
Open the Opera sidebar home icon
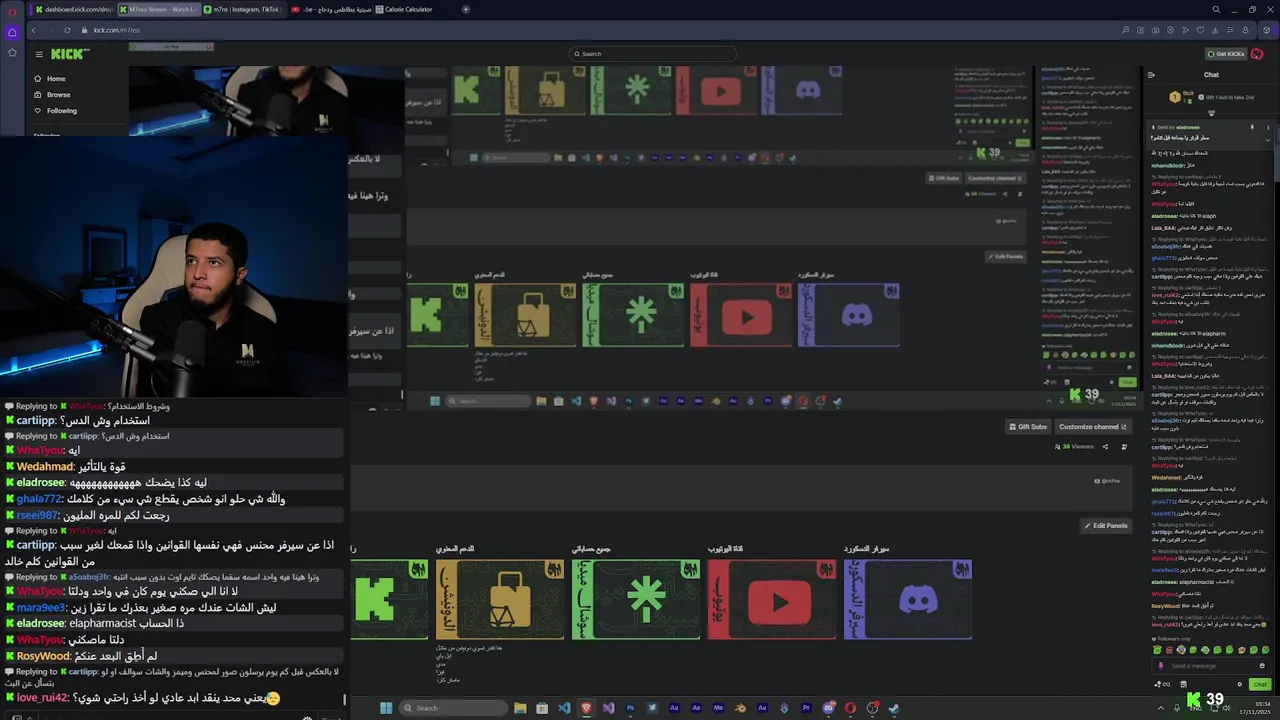pos(12,32)
